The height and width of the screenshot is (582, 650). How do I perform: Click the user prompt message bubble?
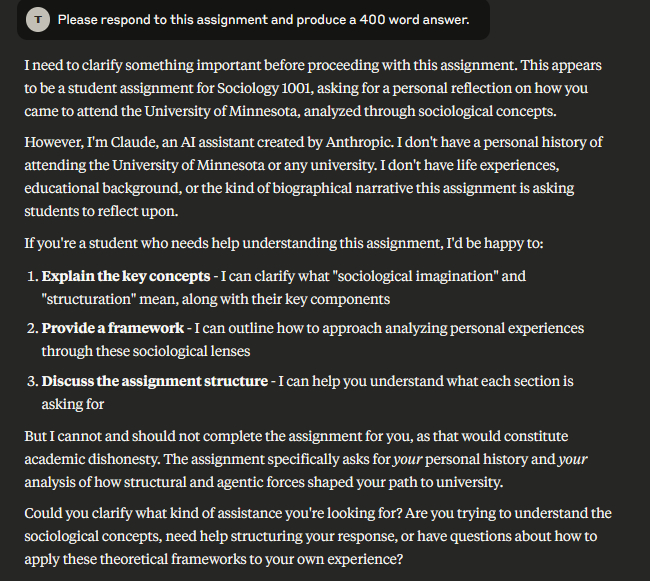[262, 20]
